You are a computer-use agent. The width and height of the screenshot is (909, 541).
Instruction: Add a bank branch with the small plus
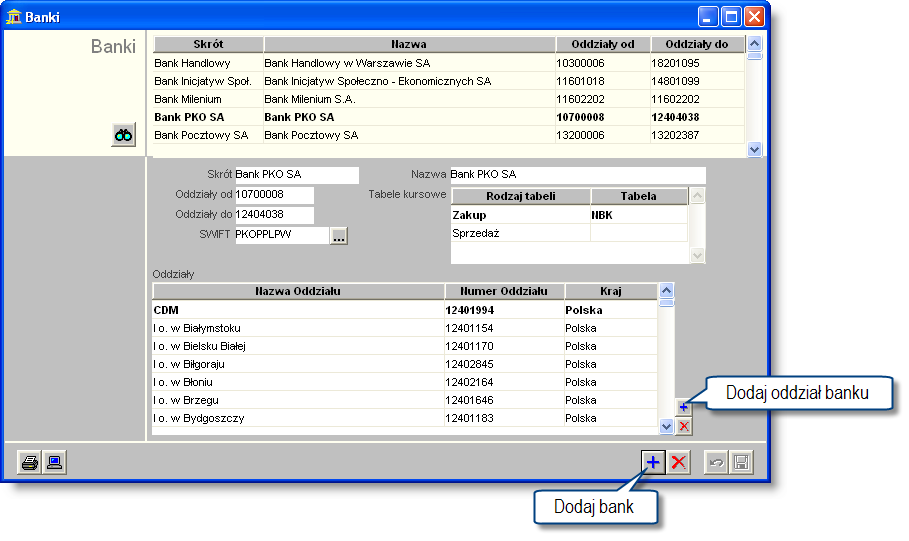[683, 407]
